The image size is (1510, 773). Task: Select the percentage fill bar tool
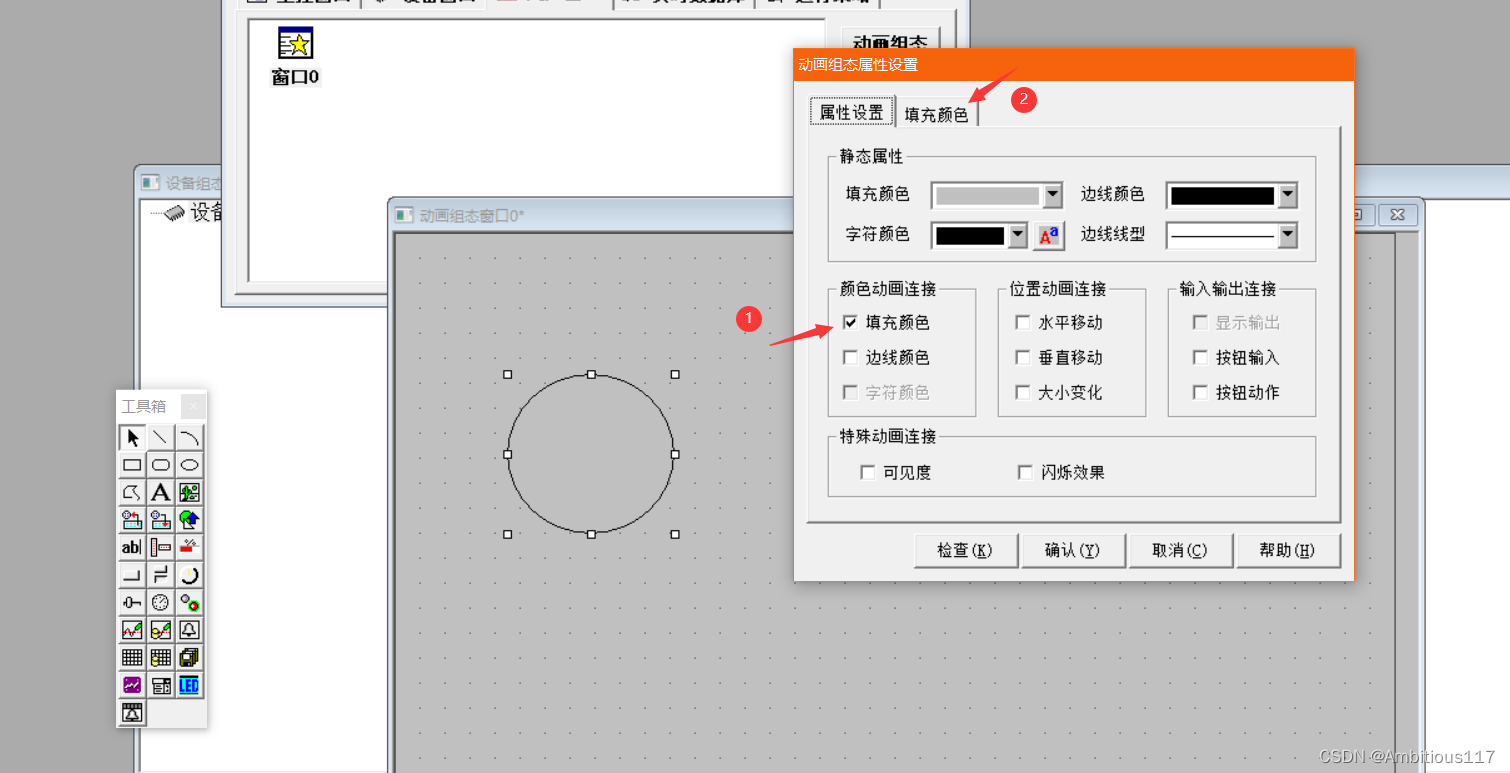tap(190, 547)
